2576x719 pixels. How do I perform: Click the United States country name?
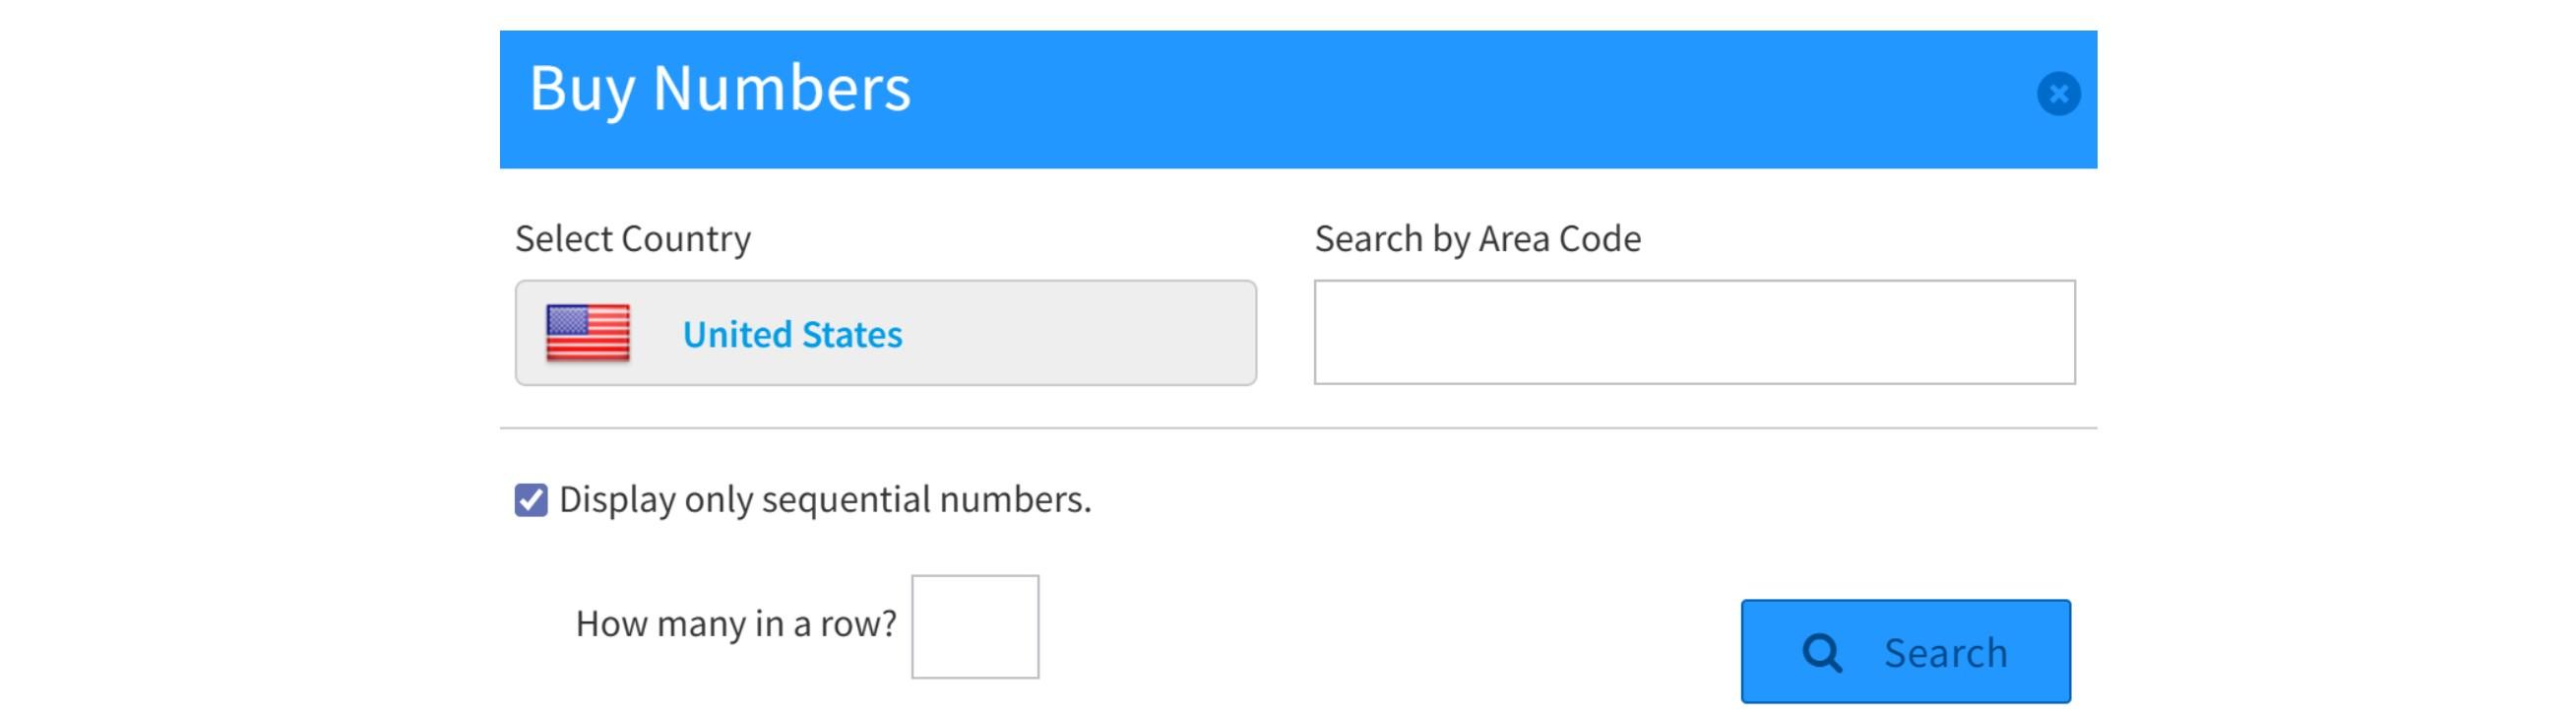792,334
